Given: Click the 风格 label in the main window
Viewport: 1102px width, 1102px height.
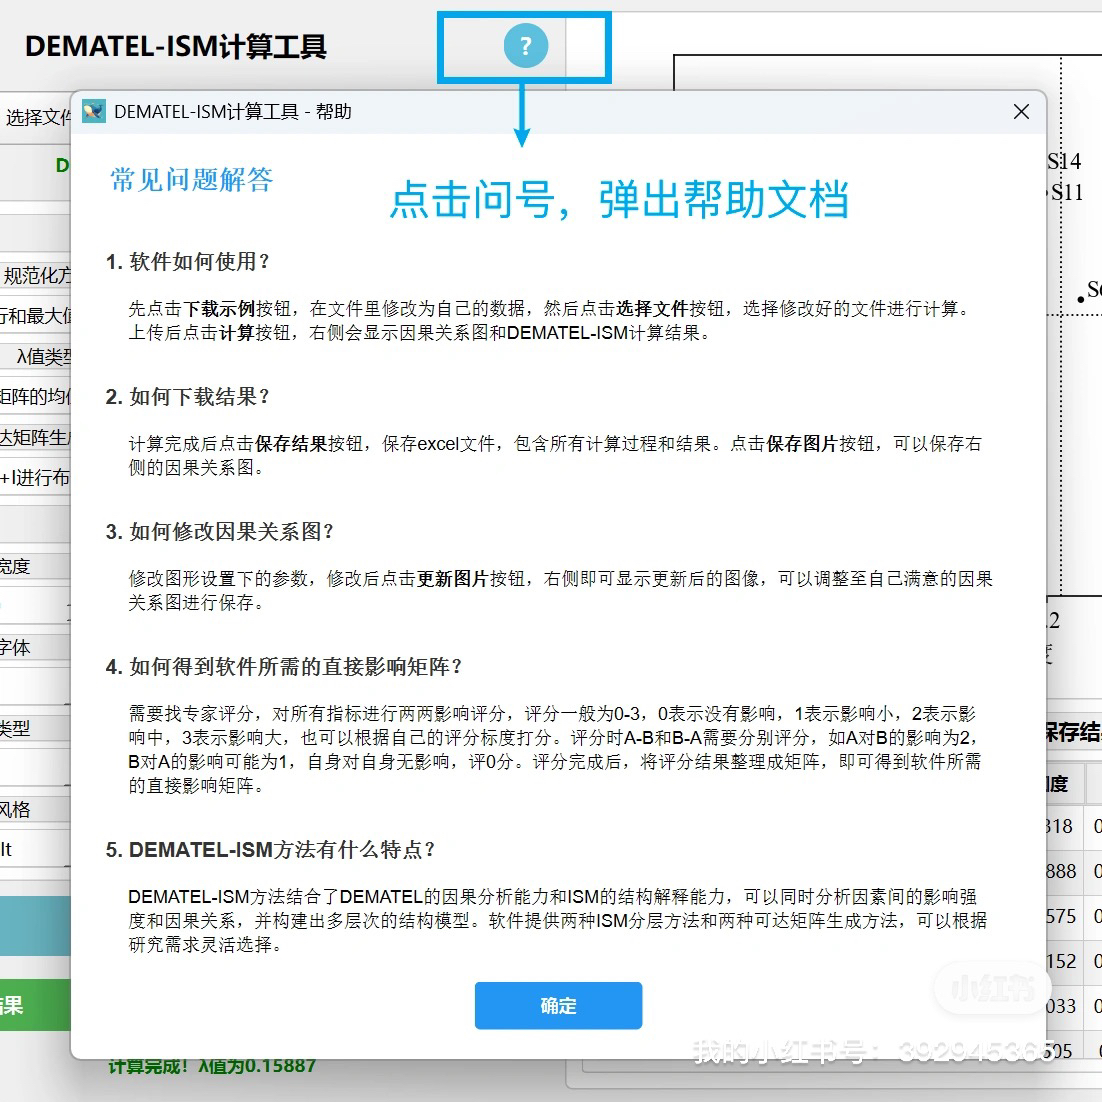Looking at the screenshot, I should pos(15,810).
